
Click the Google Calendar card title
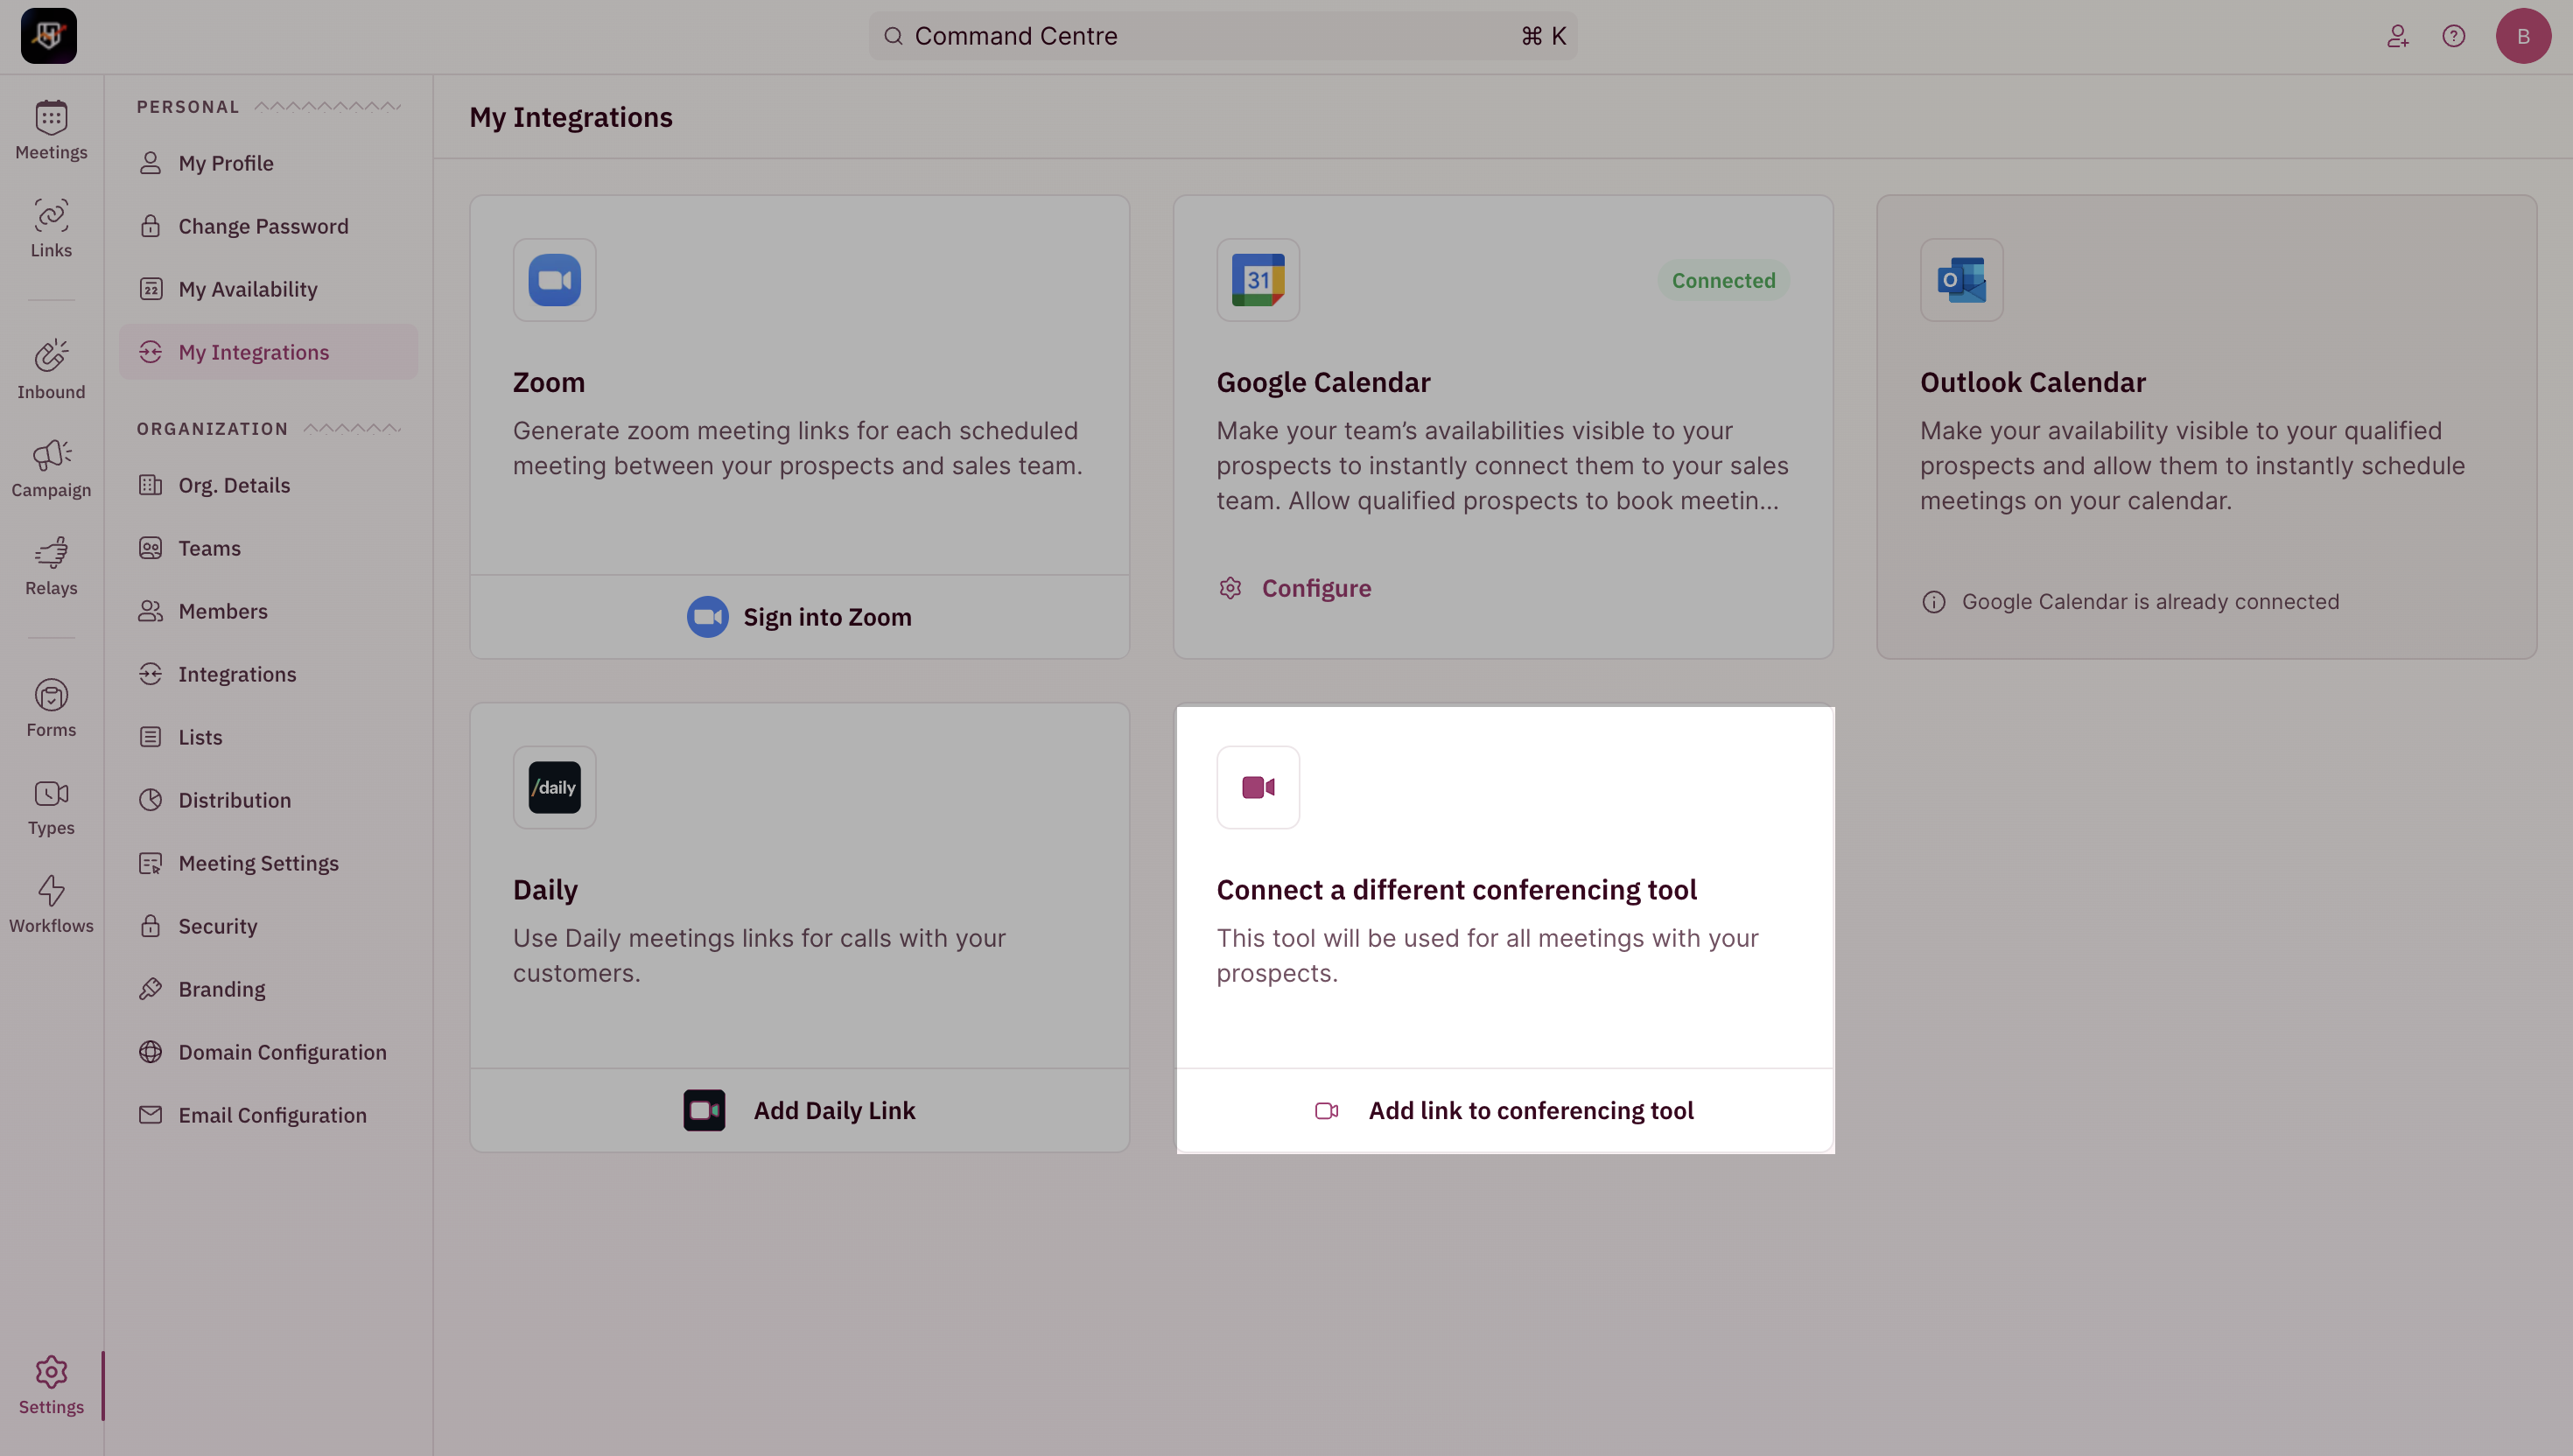[1323, 382]
